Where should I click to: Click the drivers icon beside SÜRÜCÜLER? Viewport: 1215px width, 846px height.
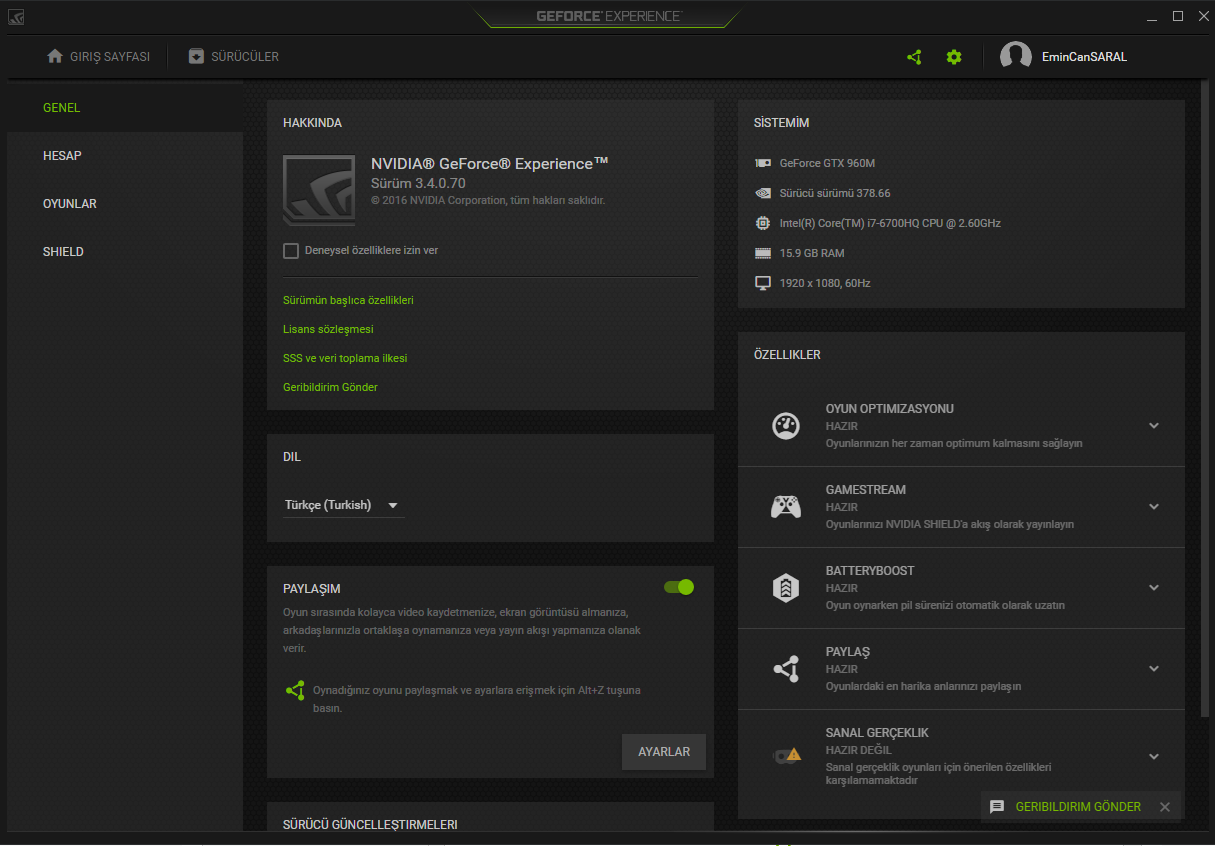[196, 56]
